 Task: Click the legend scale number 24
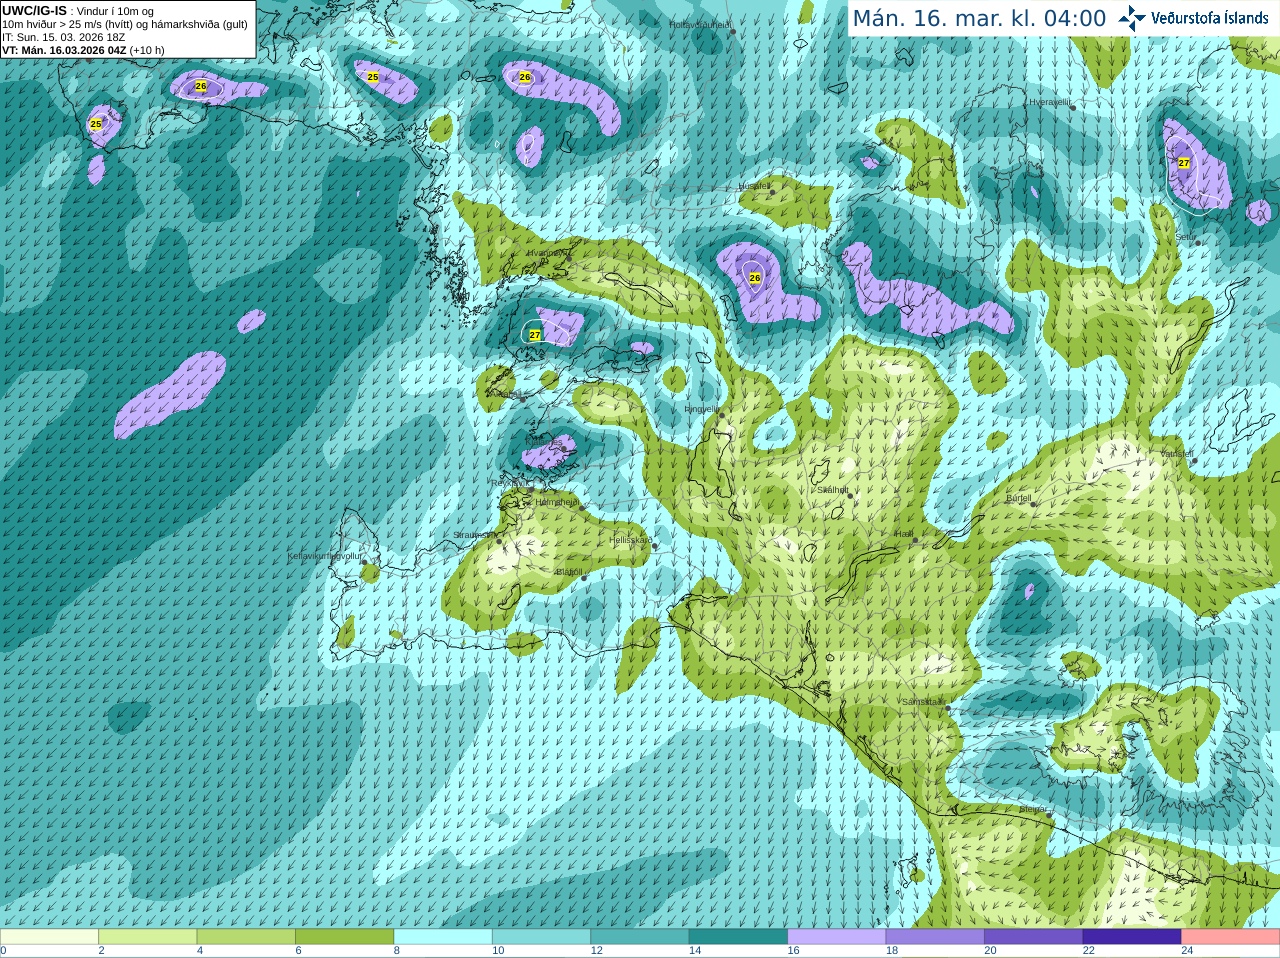coord(1188,951)
